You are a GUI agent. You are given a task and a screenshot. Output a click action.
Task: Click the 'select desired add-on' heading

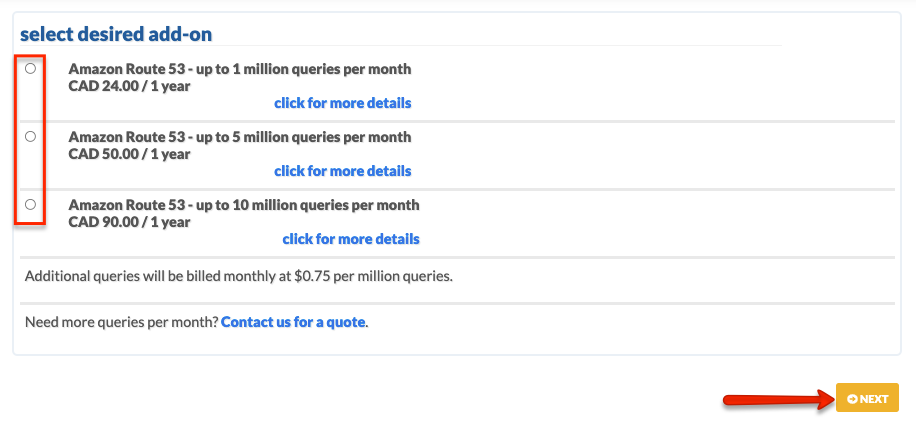tap(116, 34)
